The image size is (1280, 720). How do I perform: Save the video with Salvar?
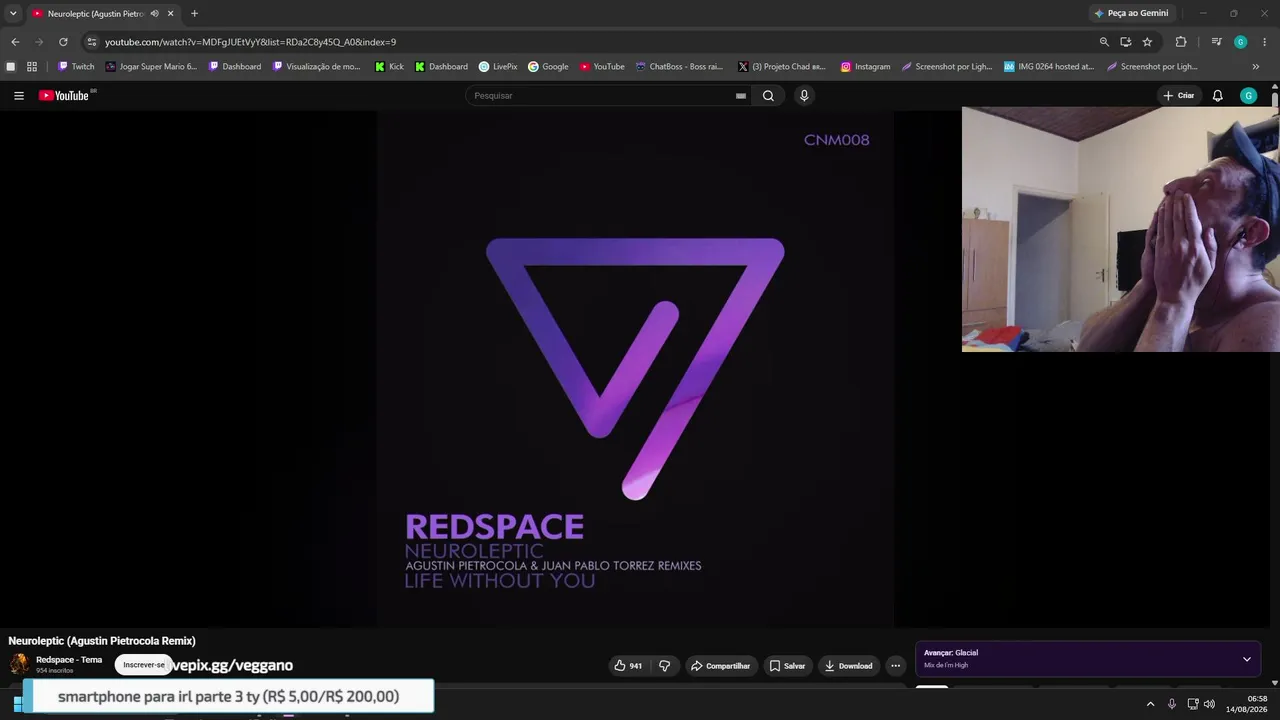tap(787, 666)
